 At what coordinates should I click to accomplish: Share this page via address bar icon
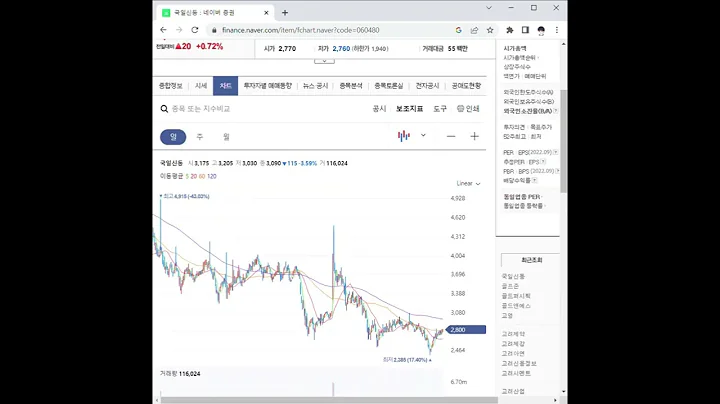474,30
